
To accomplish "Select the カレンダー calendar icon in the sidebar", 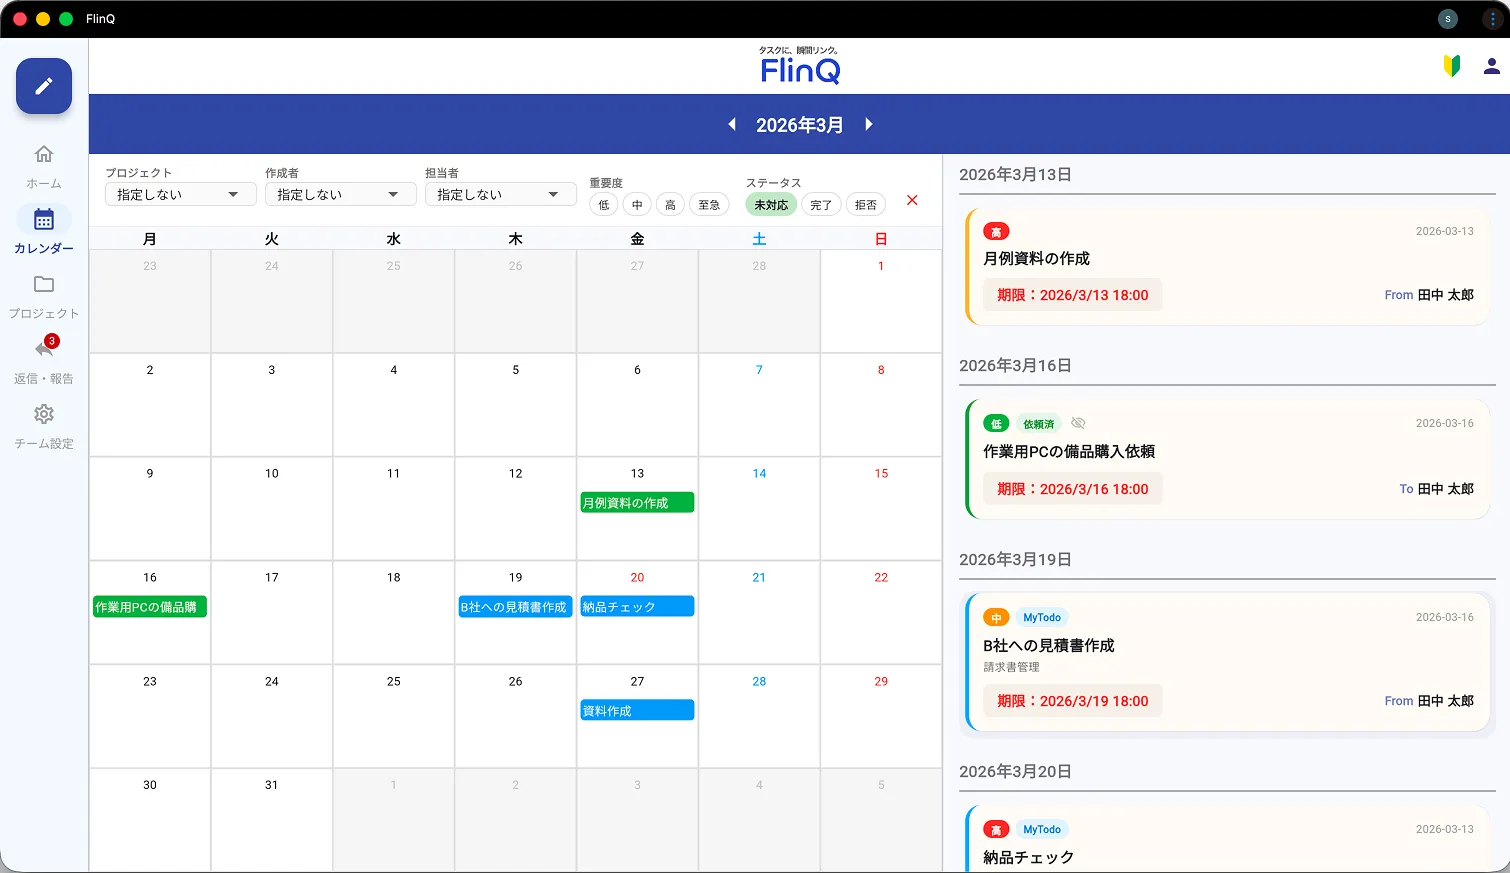I will [44, 219].
